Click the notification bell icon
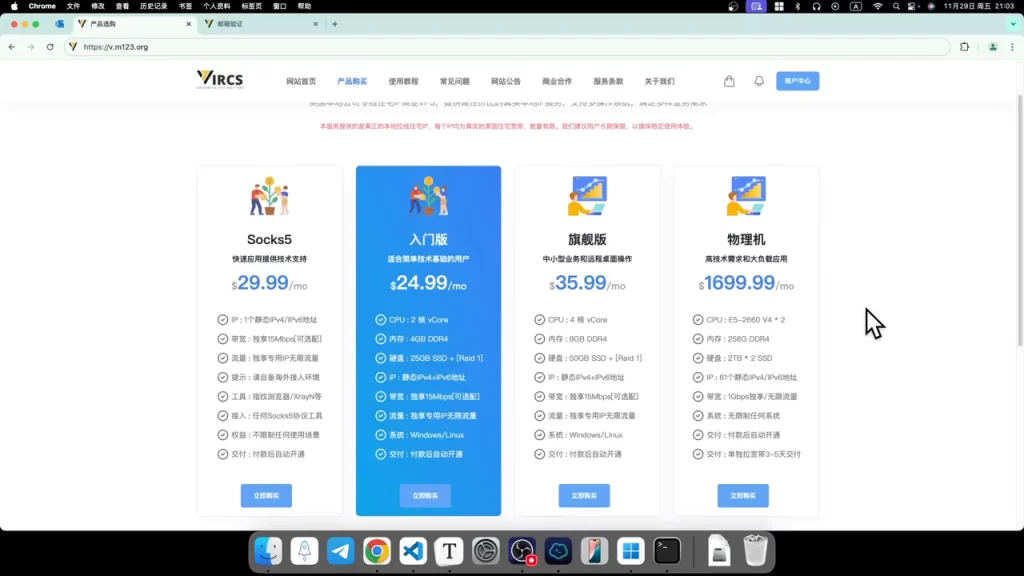The width and height of the screenshot is (1024, 576). pyautogui.click(x=759, y=81)
